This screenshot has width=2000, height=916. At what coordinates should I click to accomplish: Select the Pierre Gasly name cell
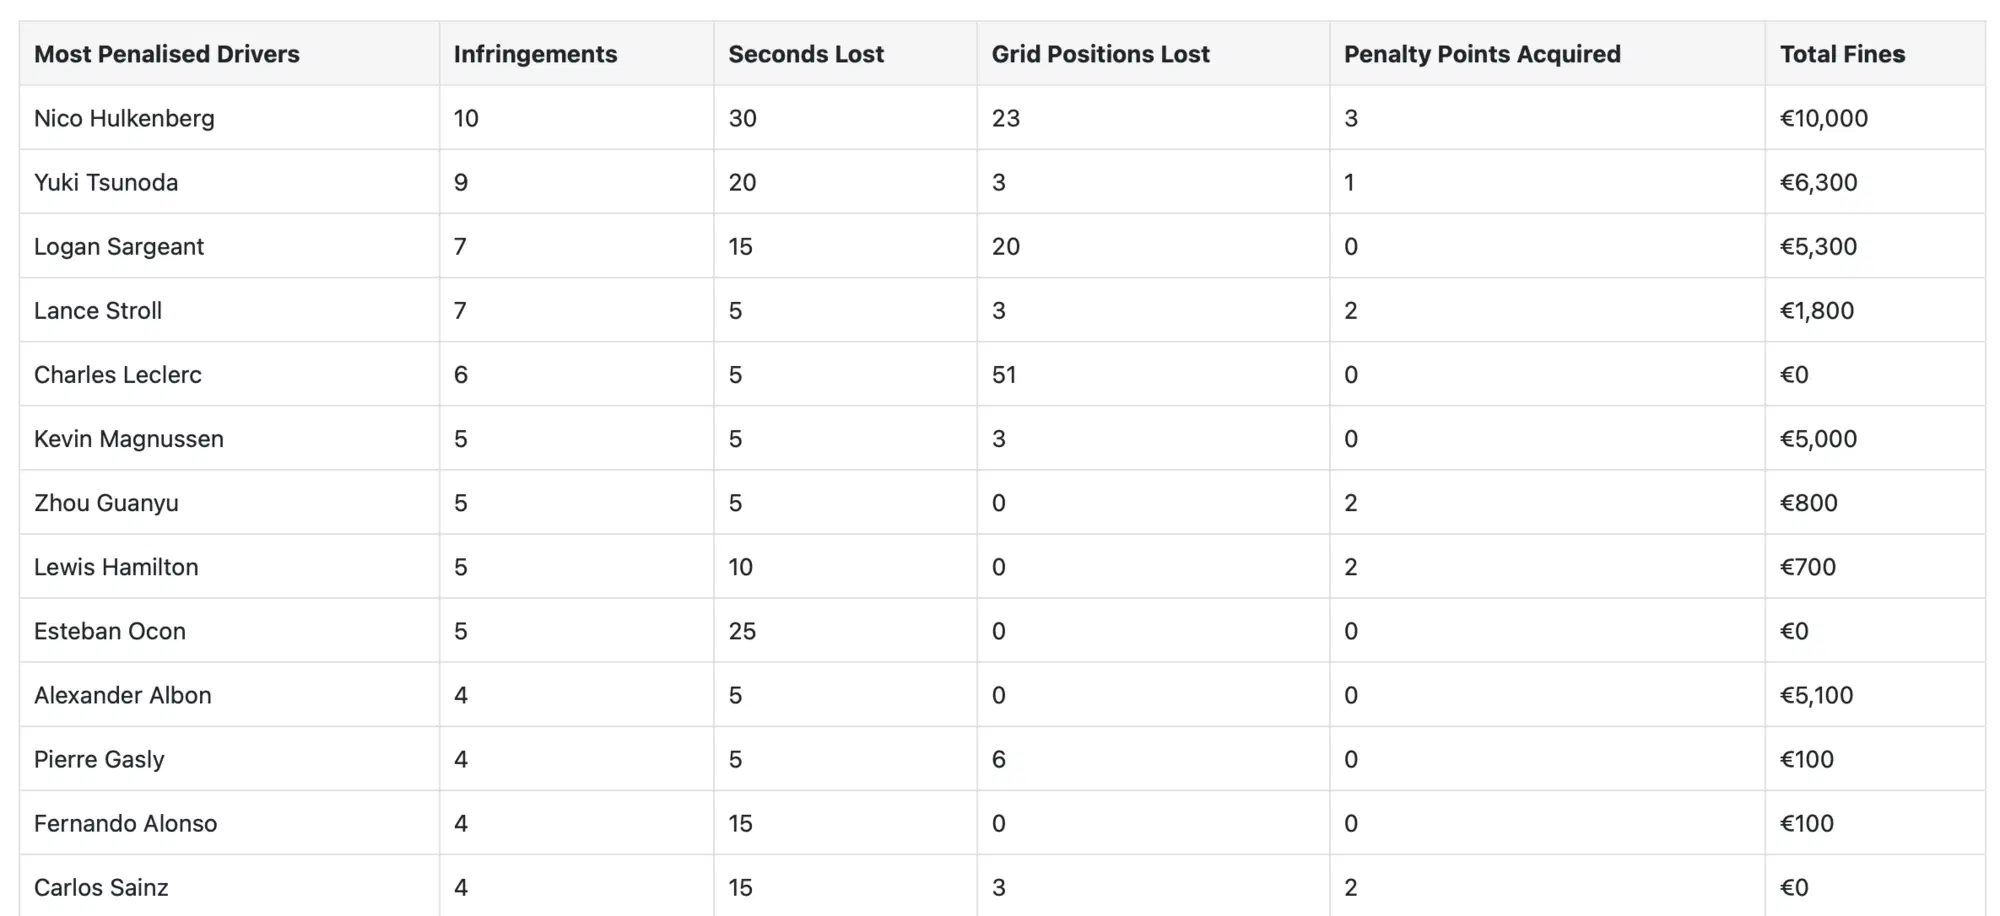coord(99,758)
